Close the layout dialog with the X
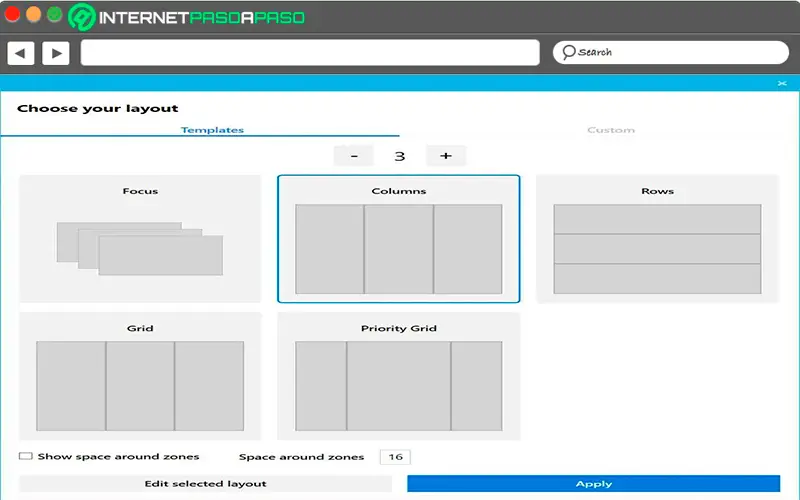 782,83
